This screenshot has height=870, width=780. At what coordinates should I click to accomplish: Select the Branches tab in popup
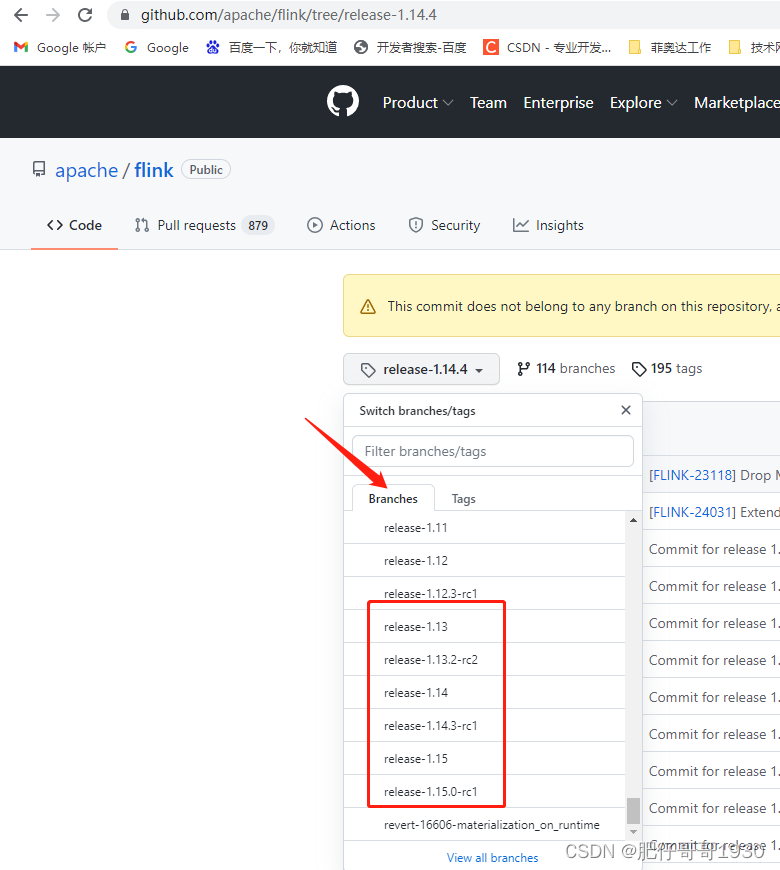tap(393, 498)
